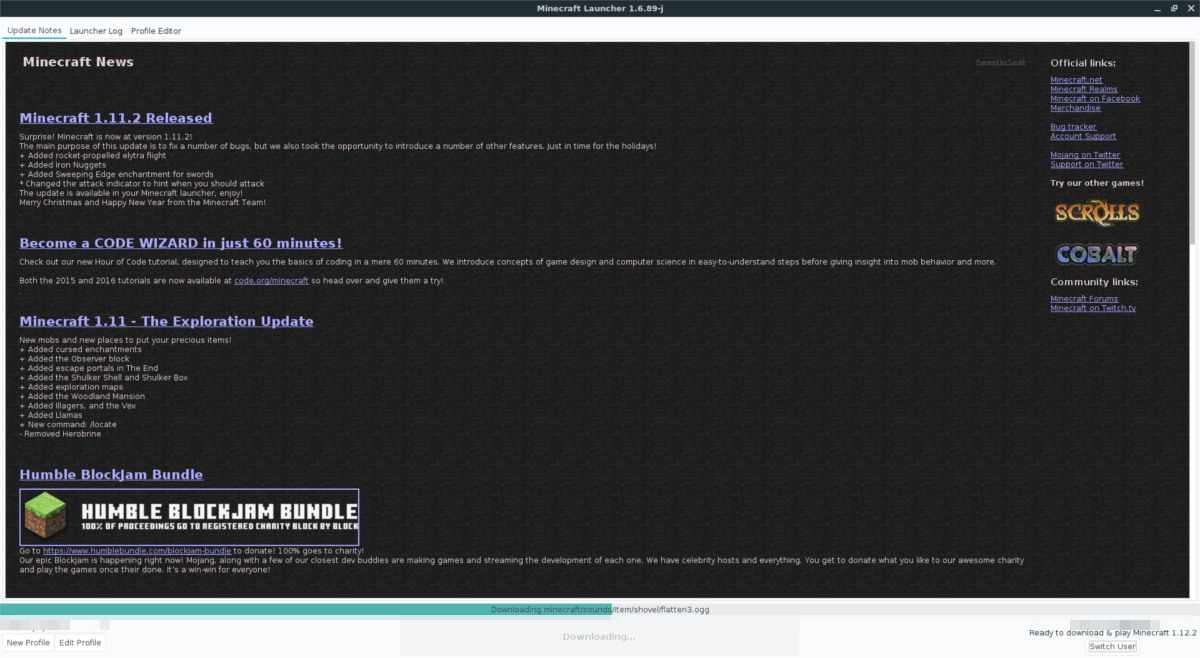Open Mojang on Twitter
This screenshot has width=1200, height=658.
1085,154
